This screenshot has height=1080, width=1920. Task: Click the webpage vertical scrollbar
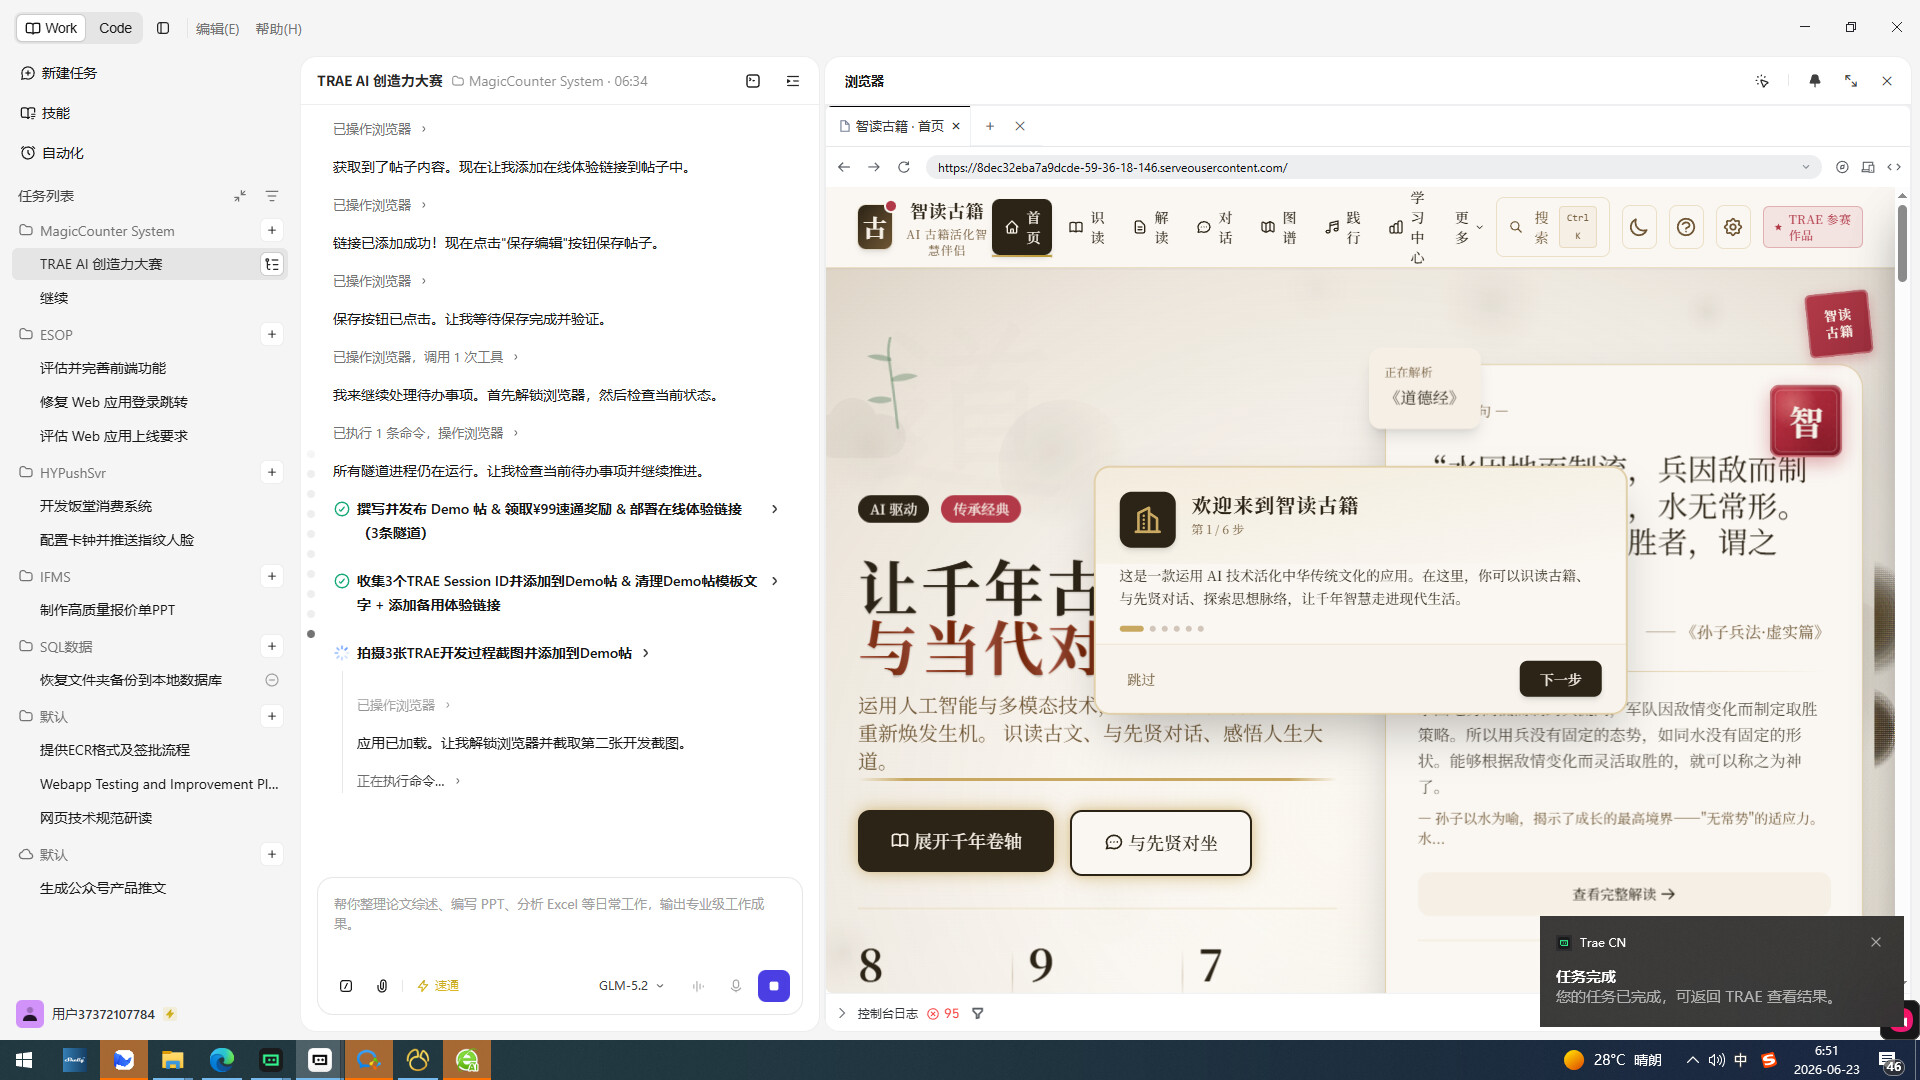[x=1902, y=243]
